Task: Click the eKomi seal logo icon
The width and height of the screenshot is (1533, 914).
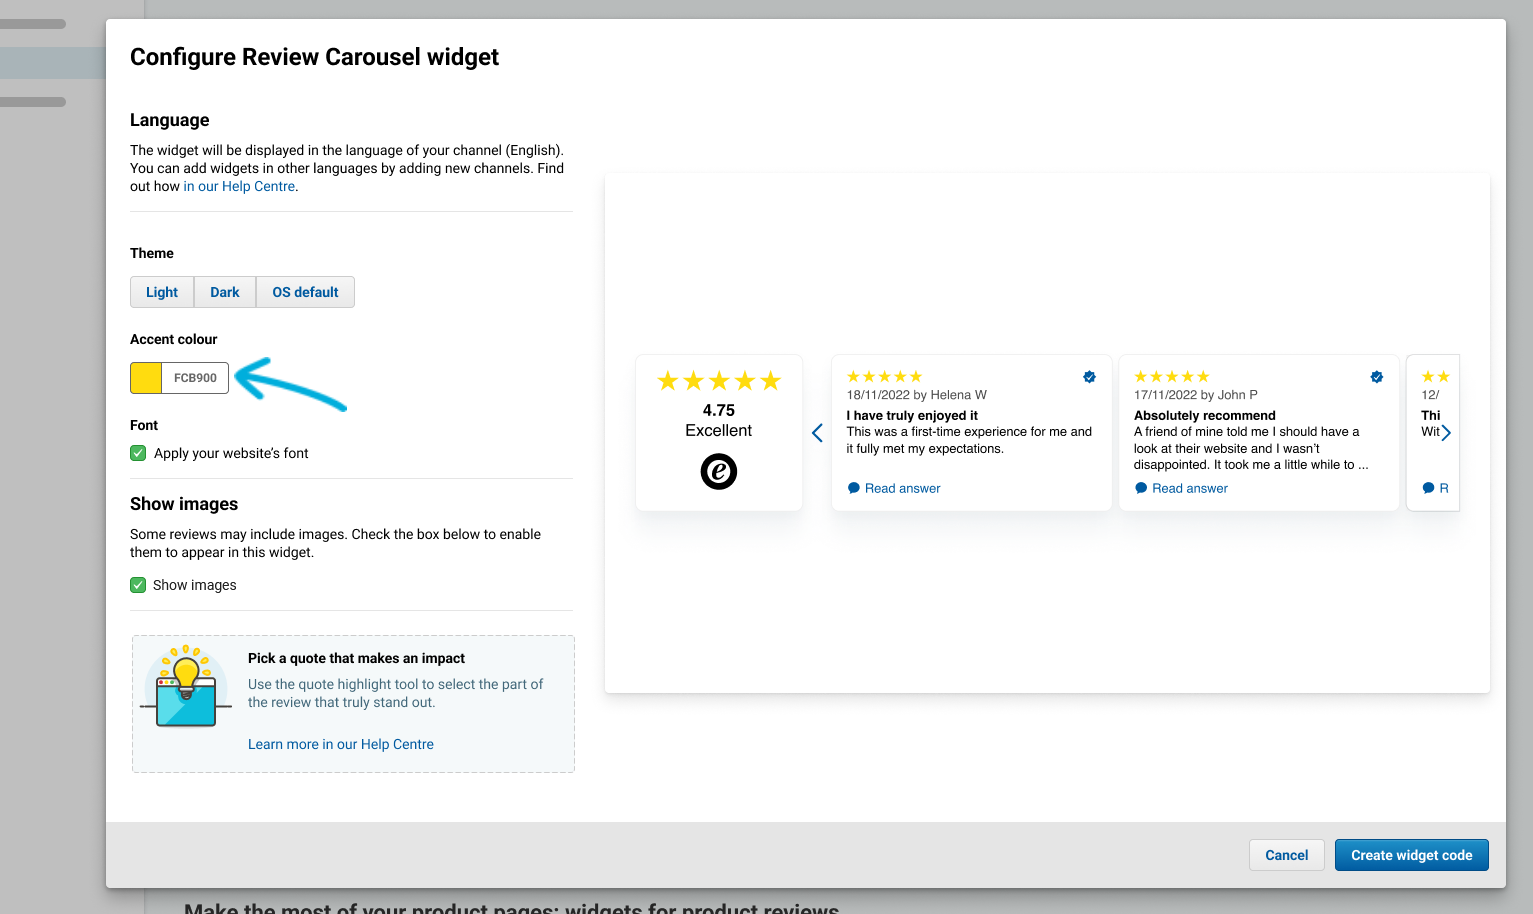Action: click(x=718, y=471)
